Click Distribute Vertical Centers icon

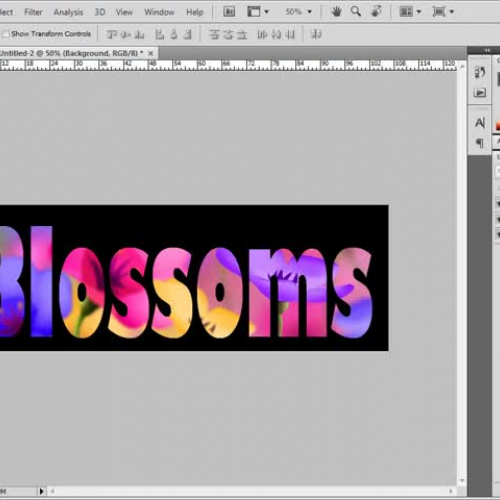click(x=228, y=34)
